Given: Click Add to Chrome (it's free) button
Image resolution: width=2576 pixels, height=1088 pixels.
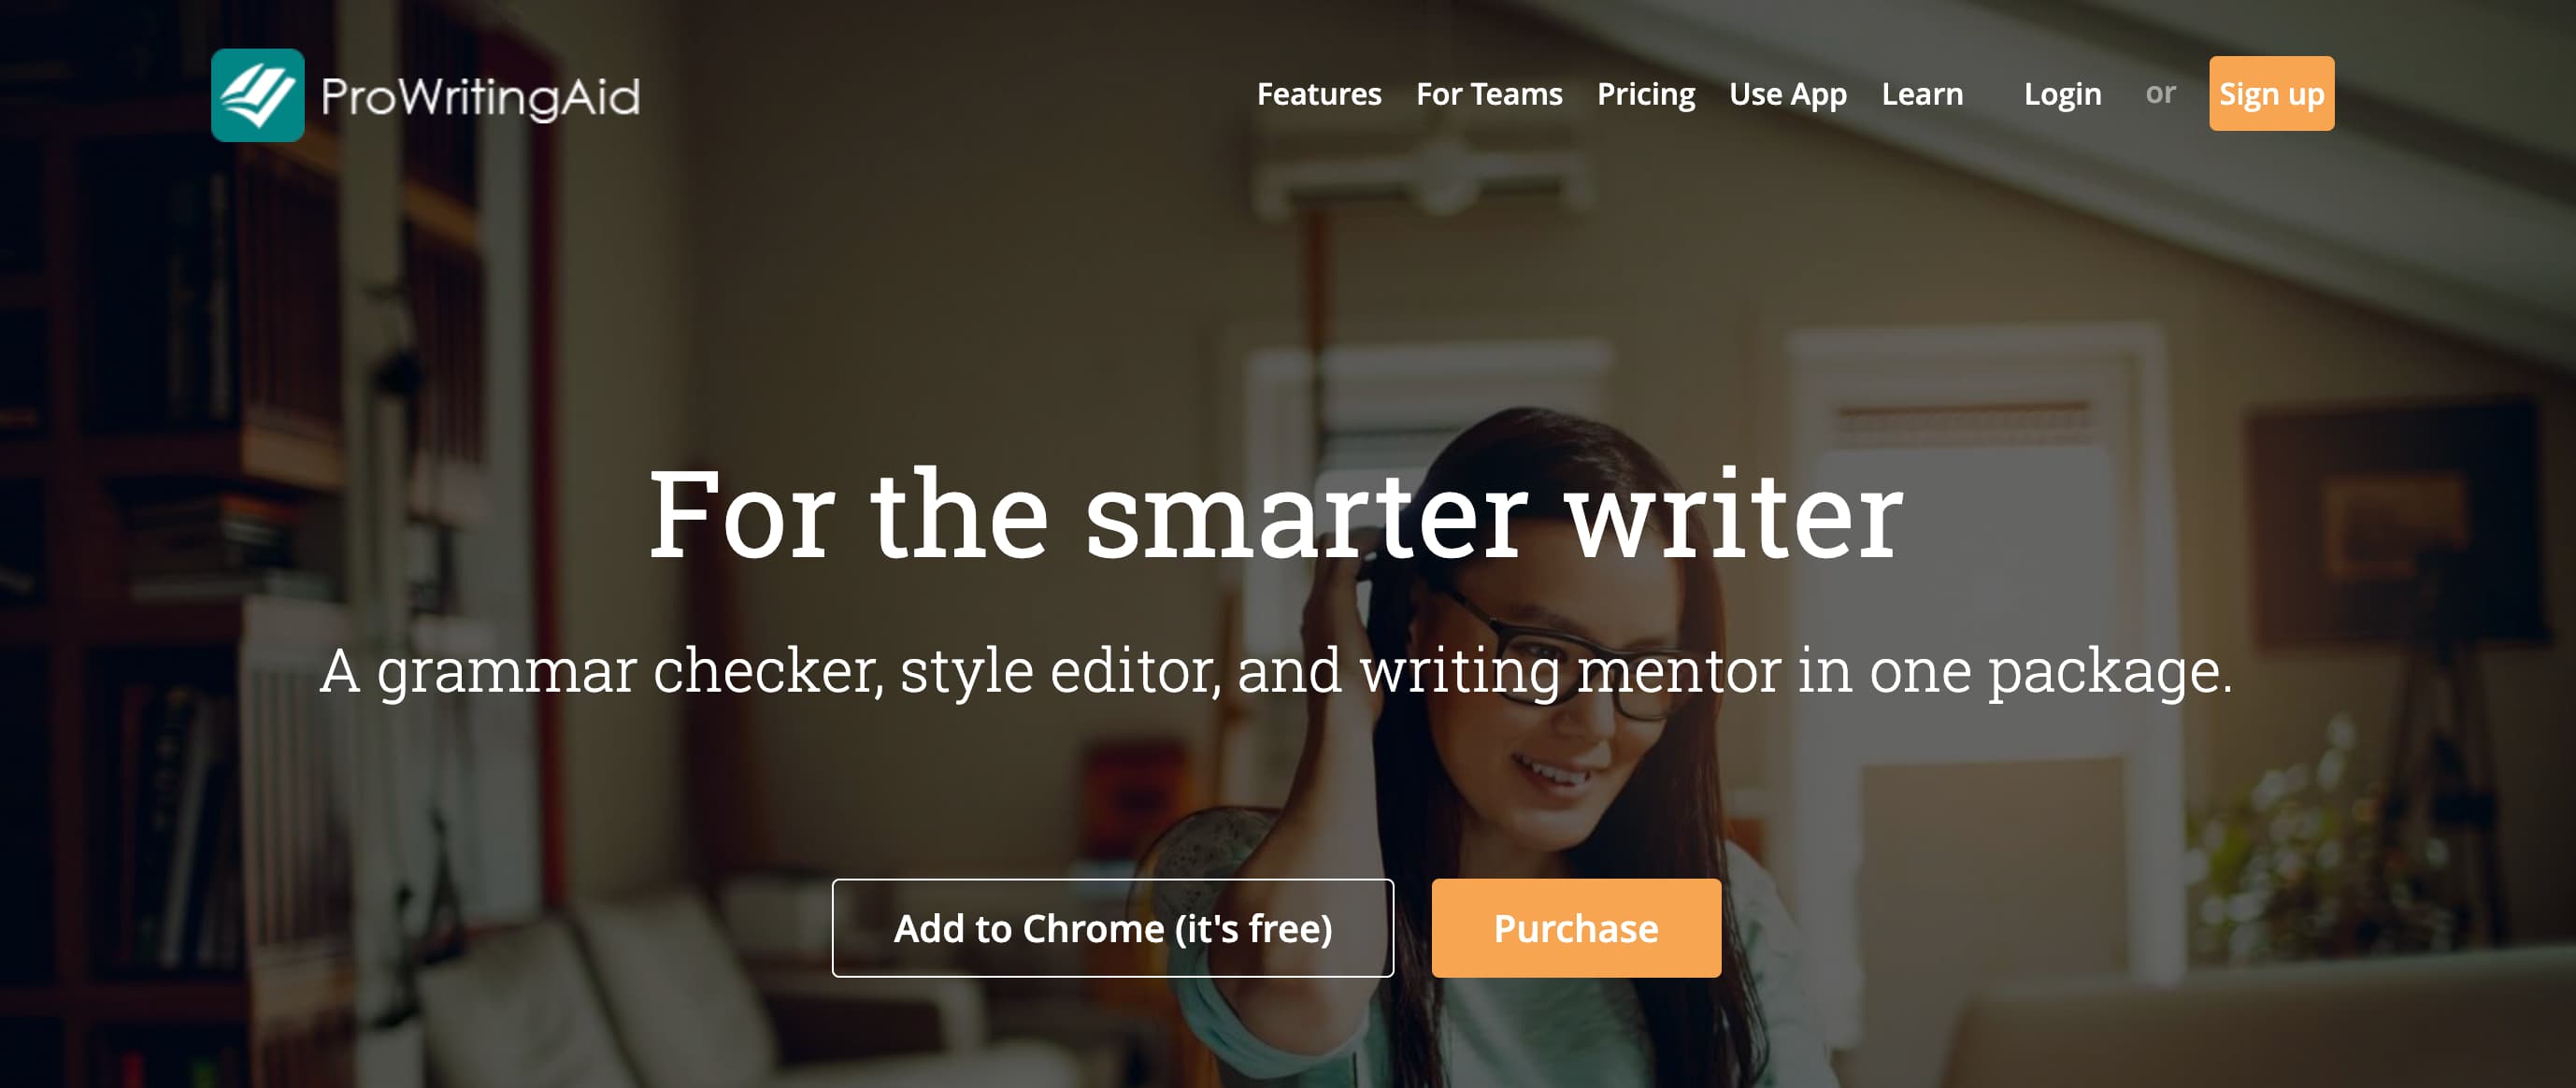Looking at the screenshot, I should 1112,928.
